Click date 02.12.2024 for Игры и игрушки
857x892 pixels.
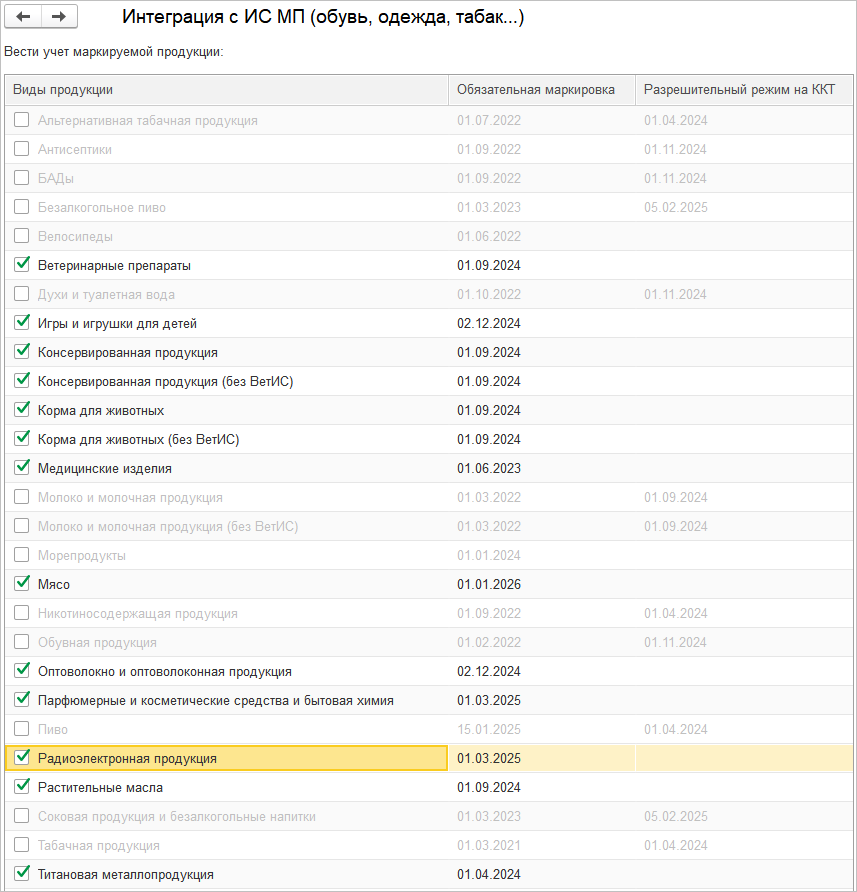click(489, 323)
